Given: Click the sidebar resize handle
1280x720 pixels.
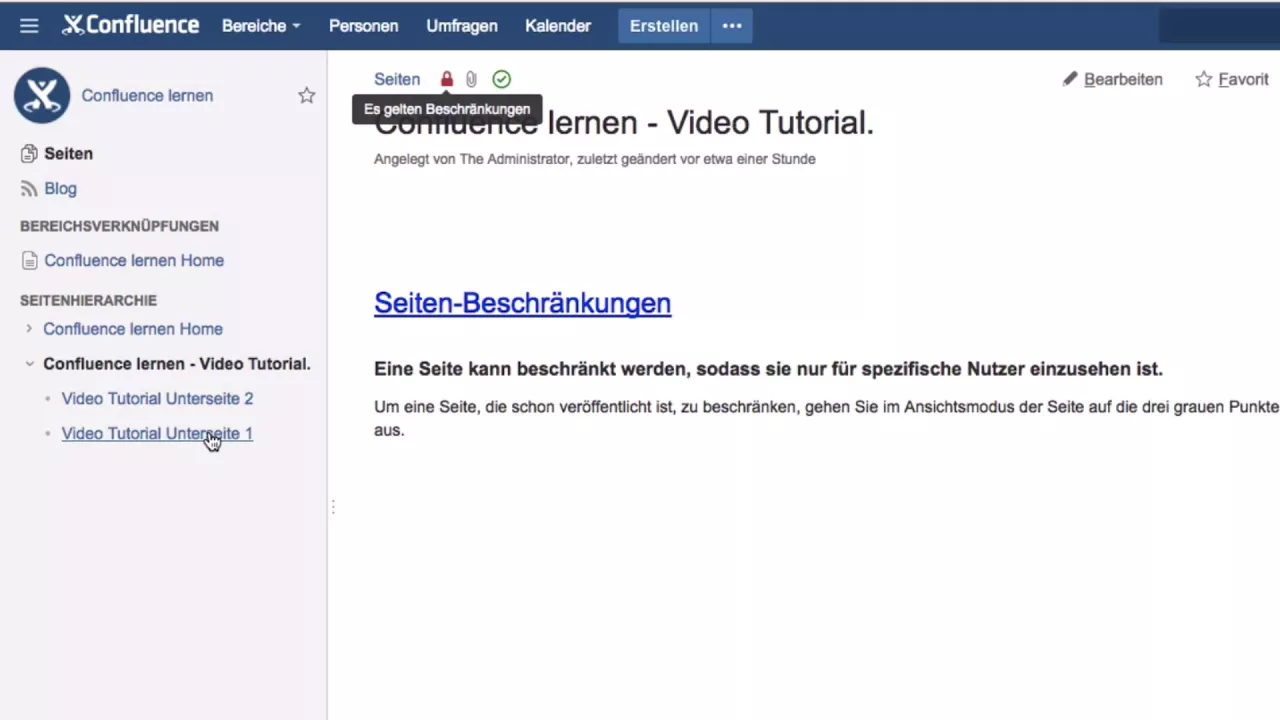Looking at the screenshot, I should 332,508.
